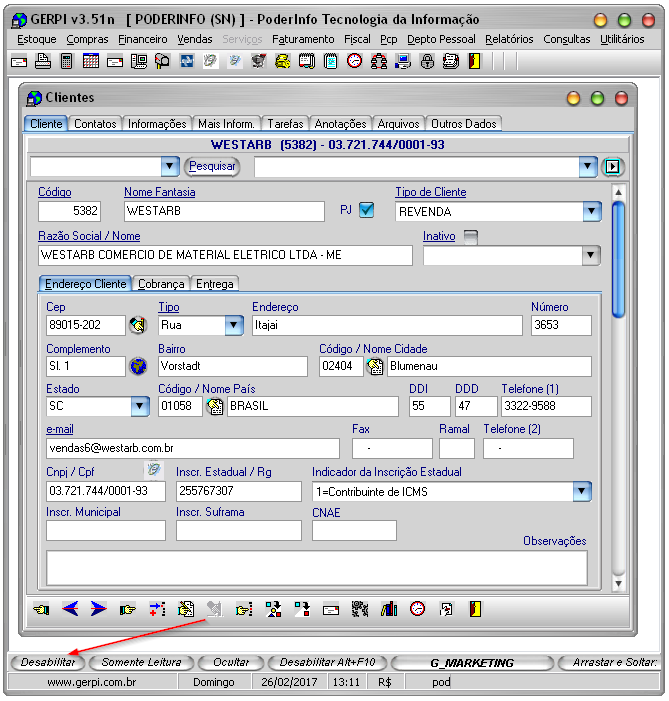
Task: Click the Razão Social / Nome link
Action: click(89, 236)
